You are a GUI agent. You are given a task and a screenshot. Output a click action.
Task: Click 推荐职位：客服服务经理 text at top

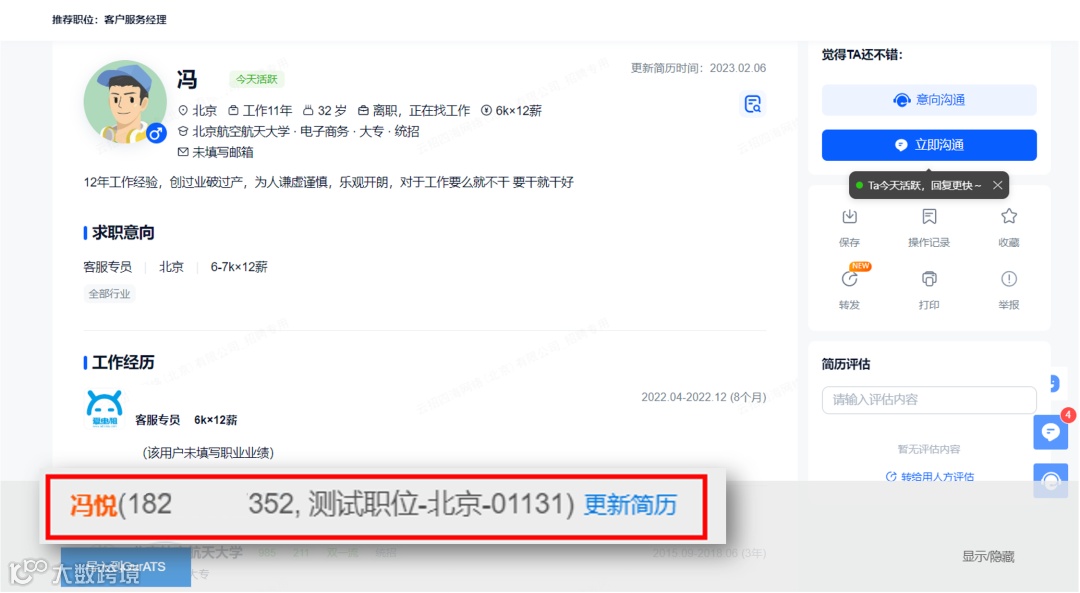pyautogui.click(x=109, y=19)
